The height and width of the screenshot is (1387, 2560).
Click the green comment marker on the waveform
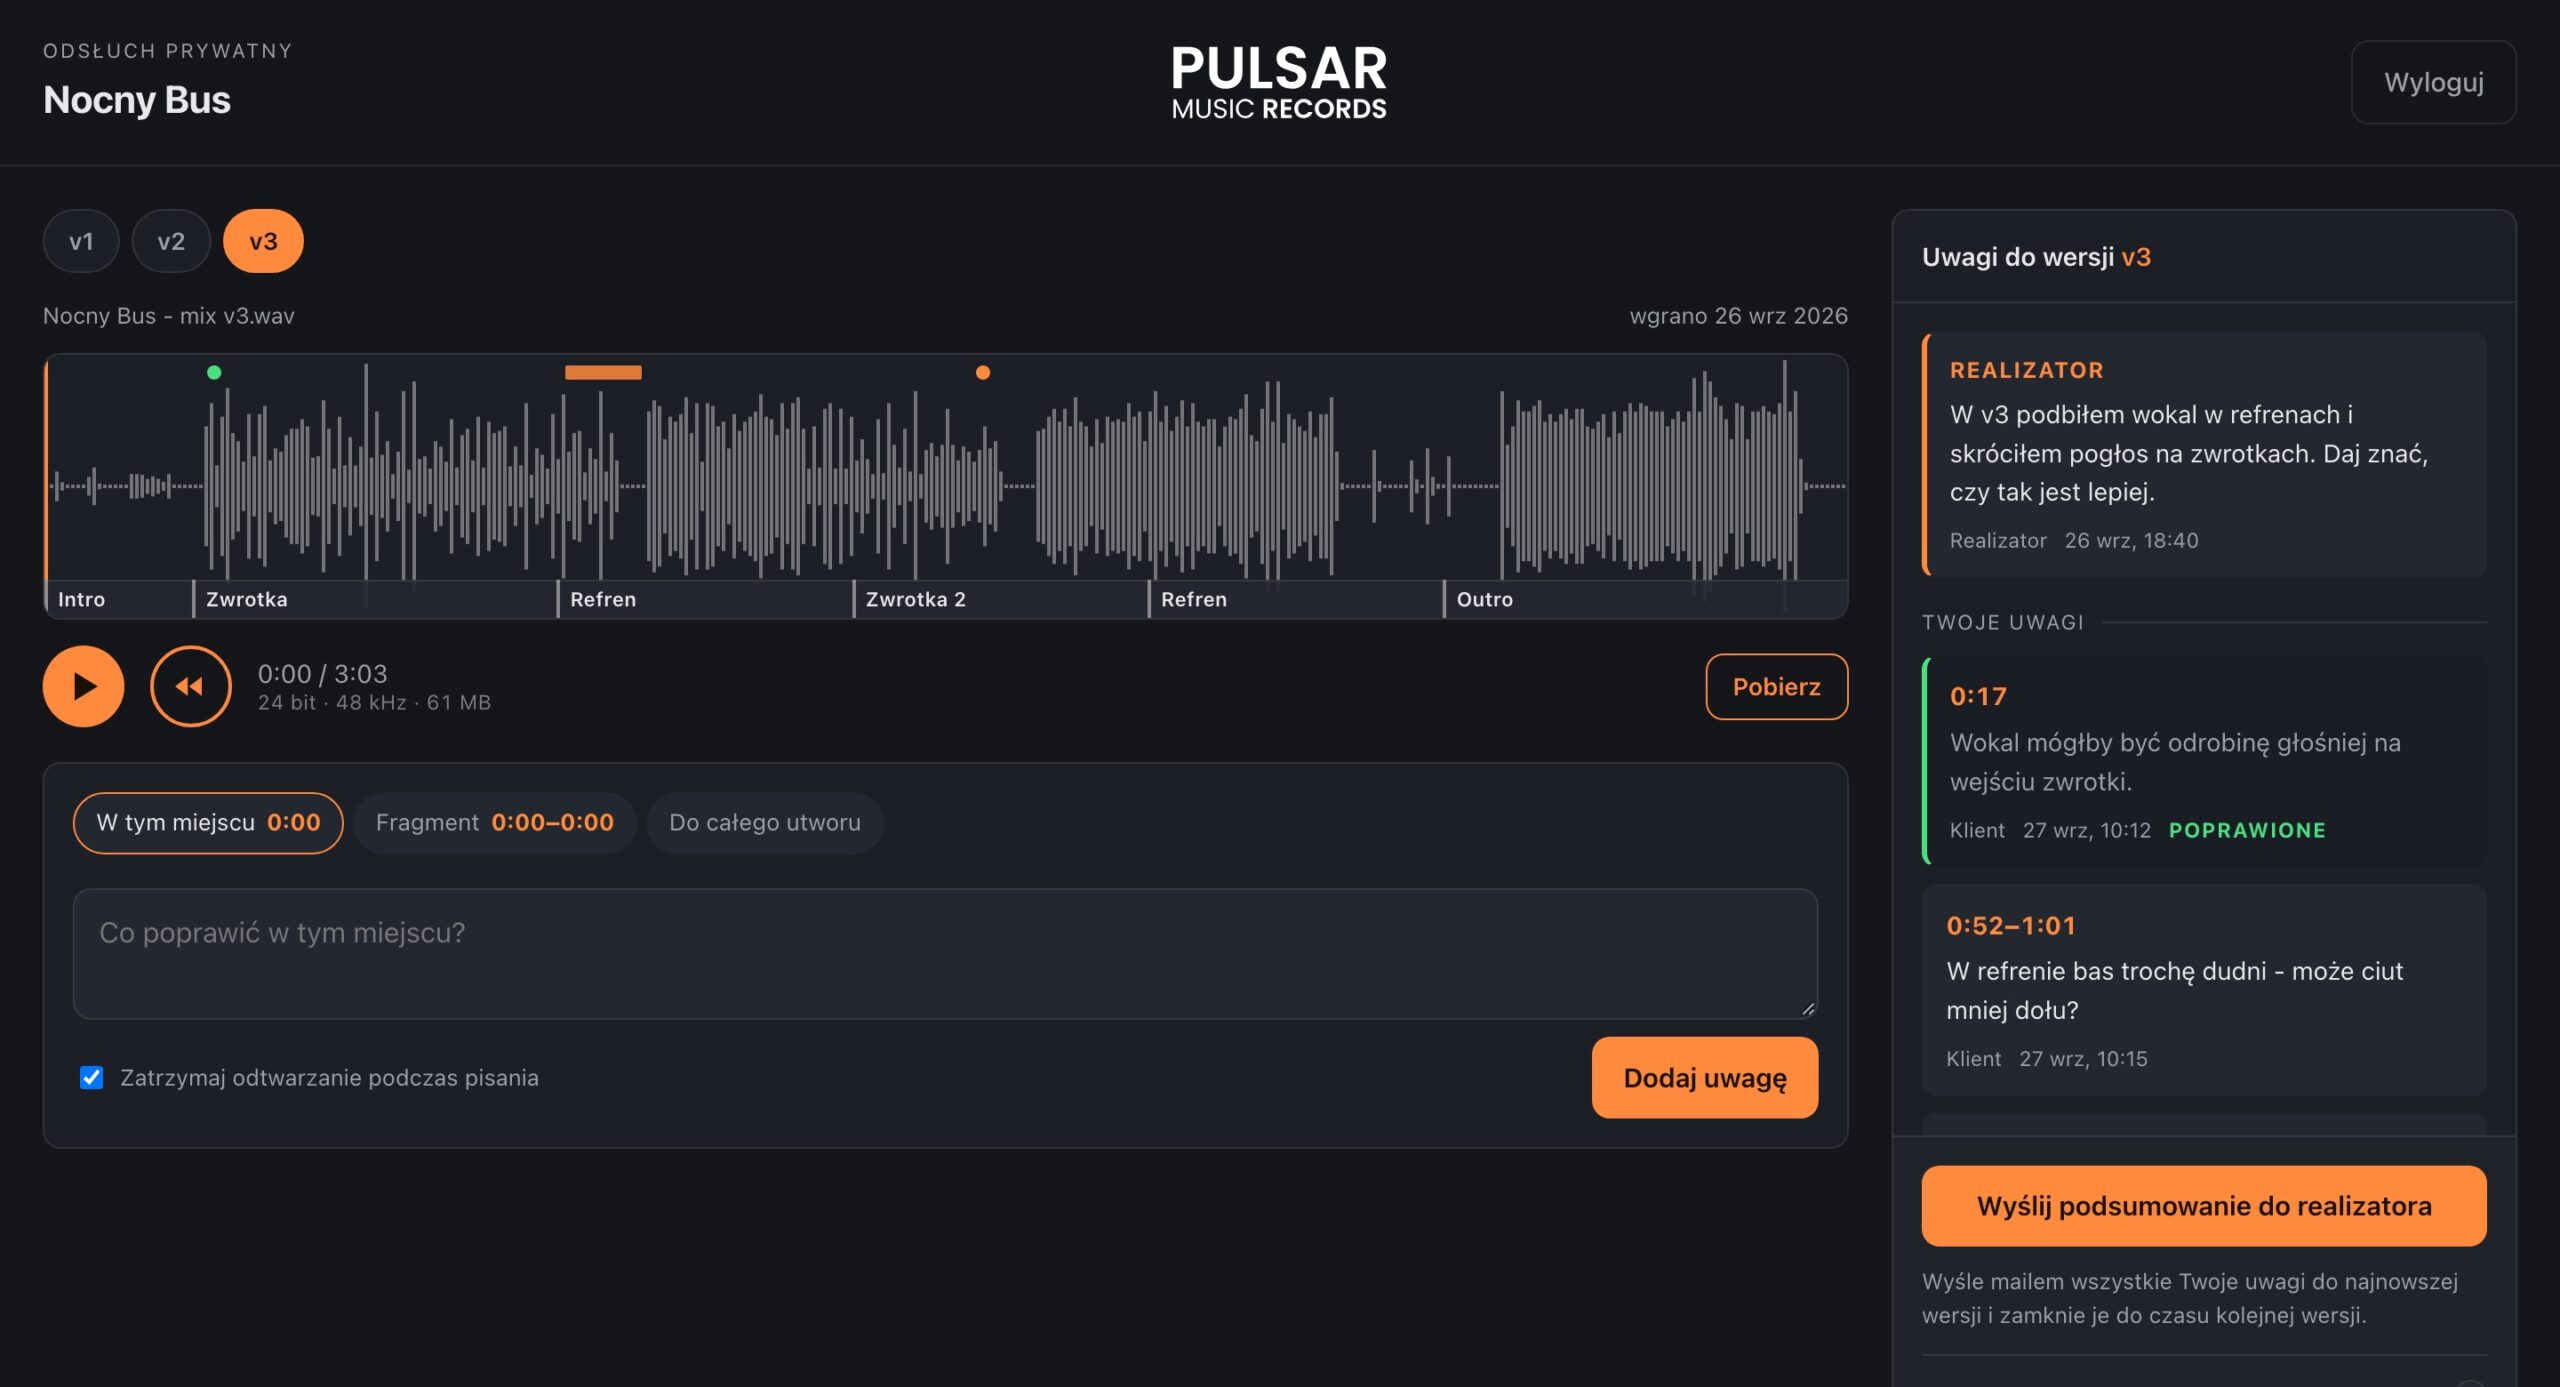214,373
